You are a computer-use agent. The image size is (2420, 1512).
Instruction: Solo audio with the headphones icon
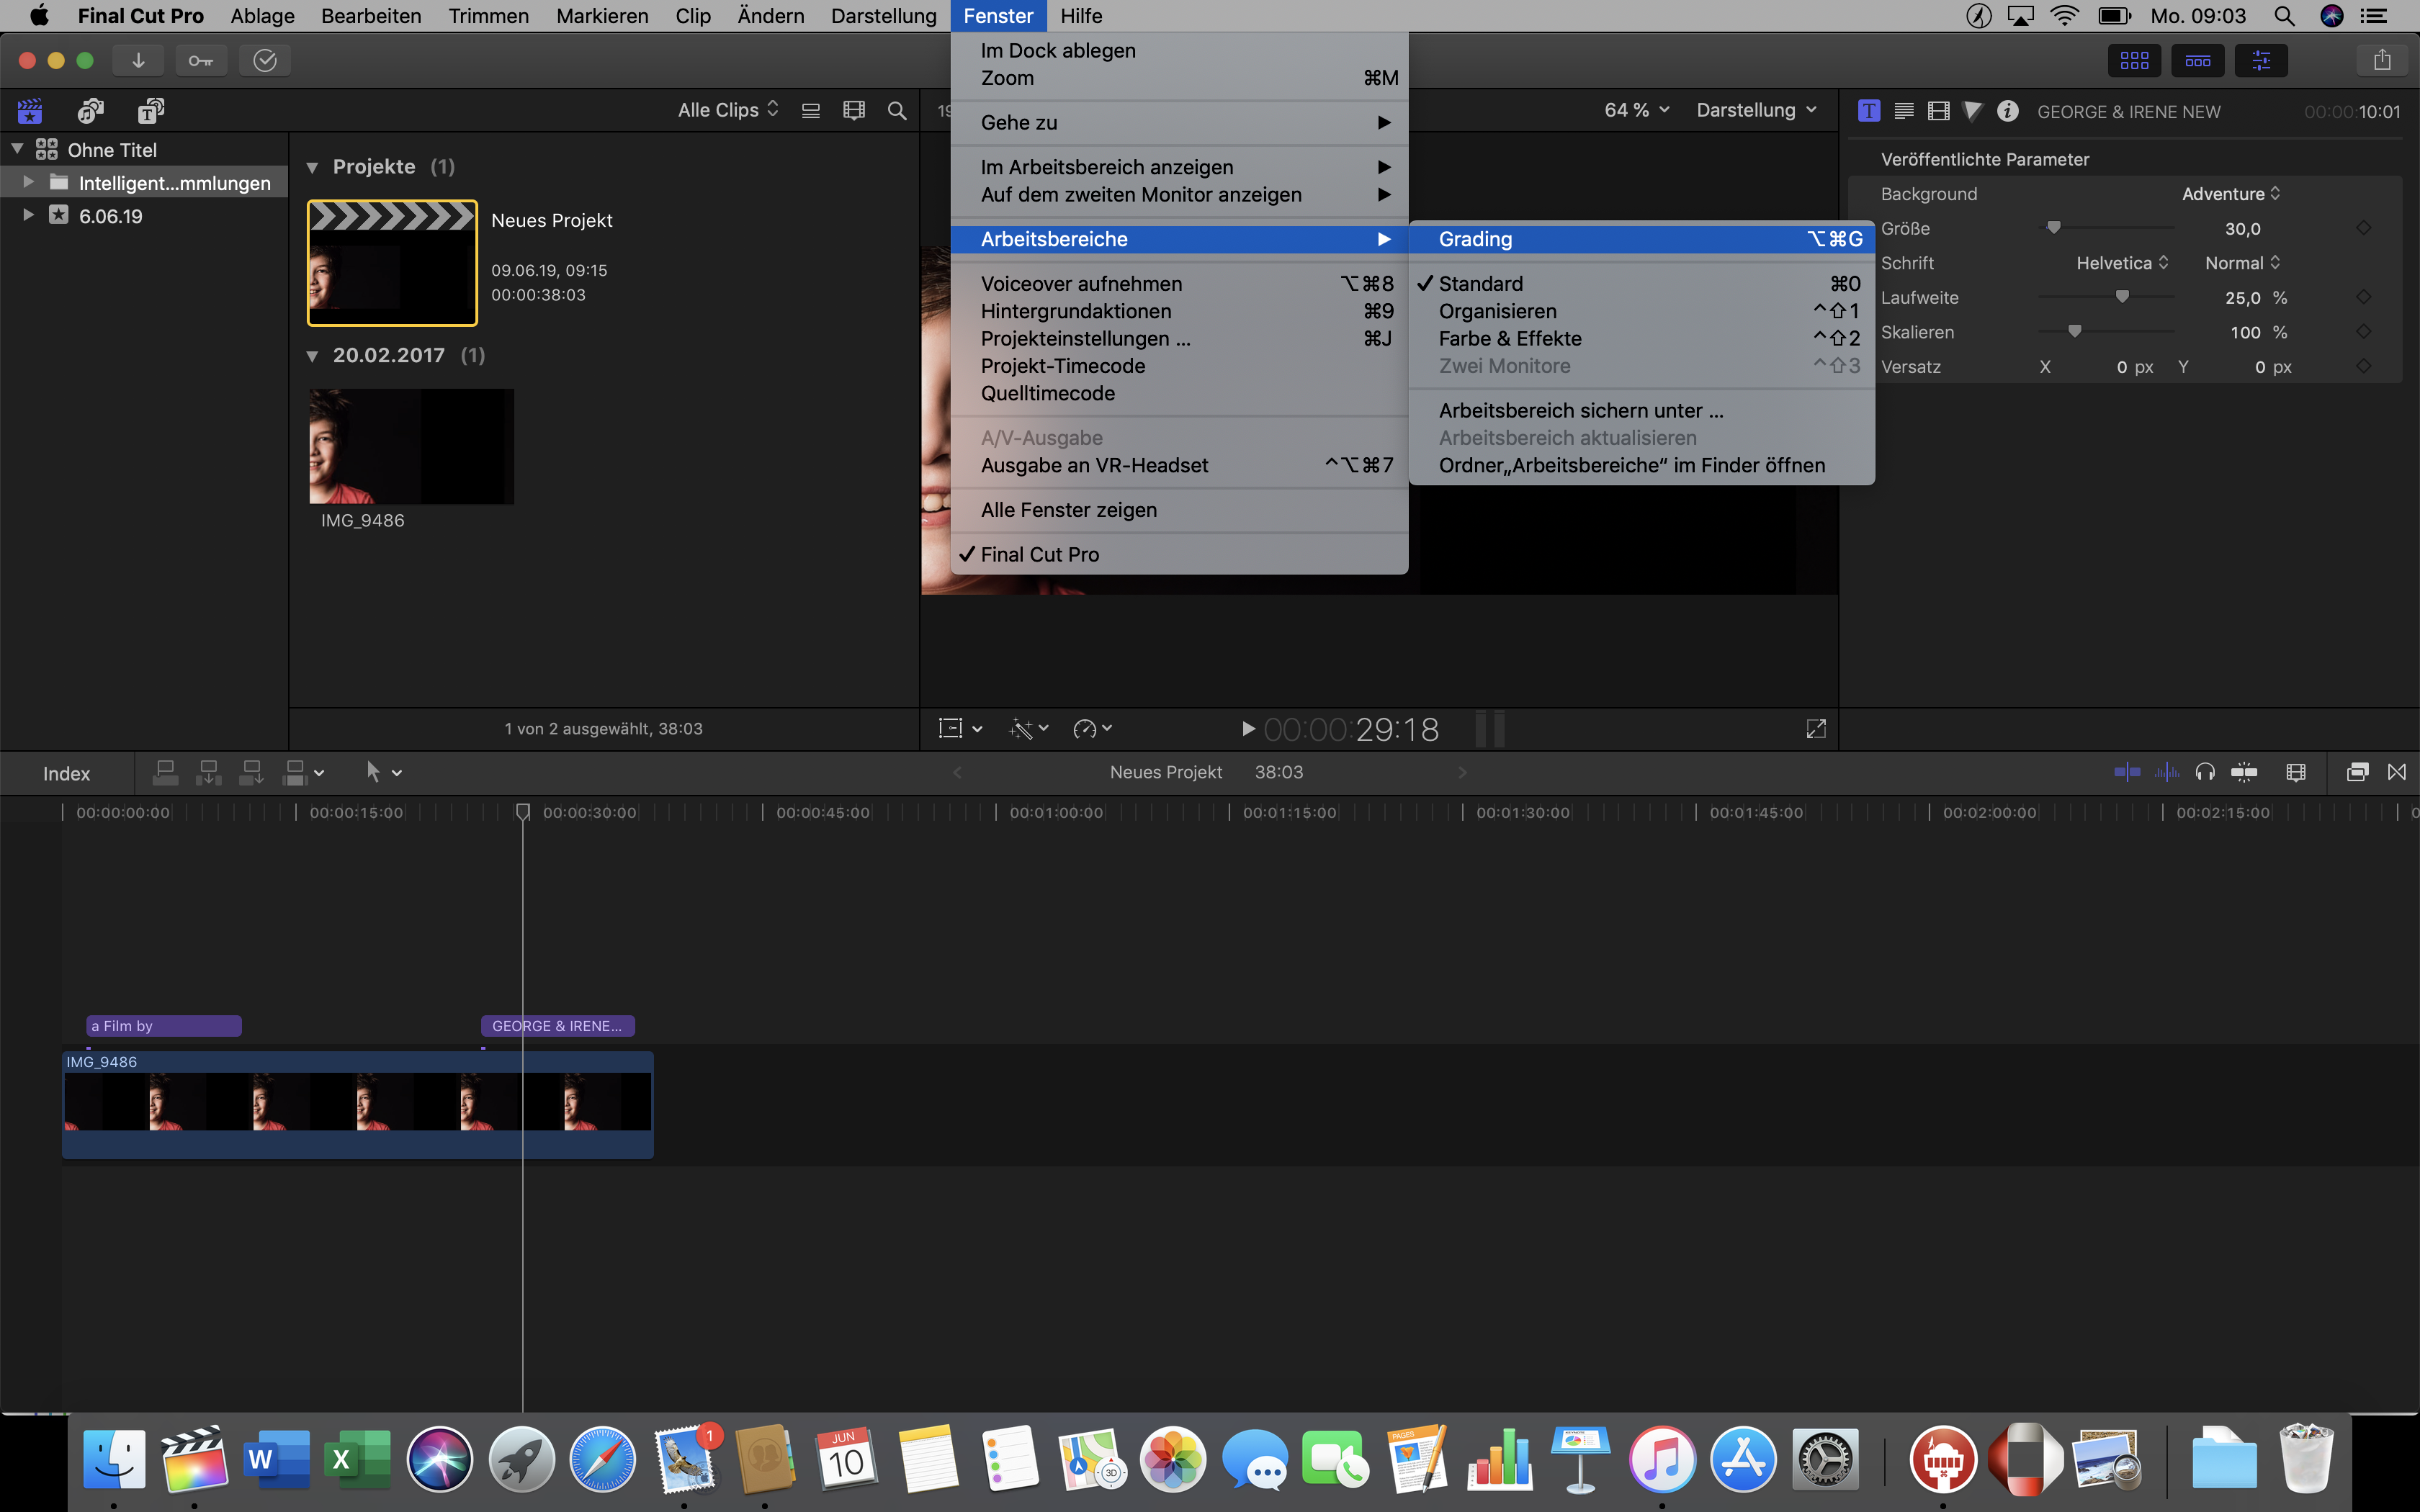click(2204, 772)
